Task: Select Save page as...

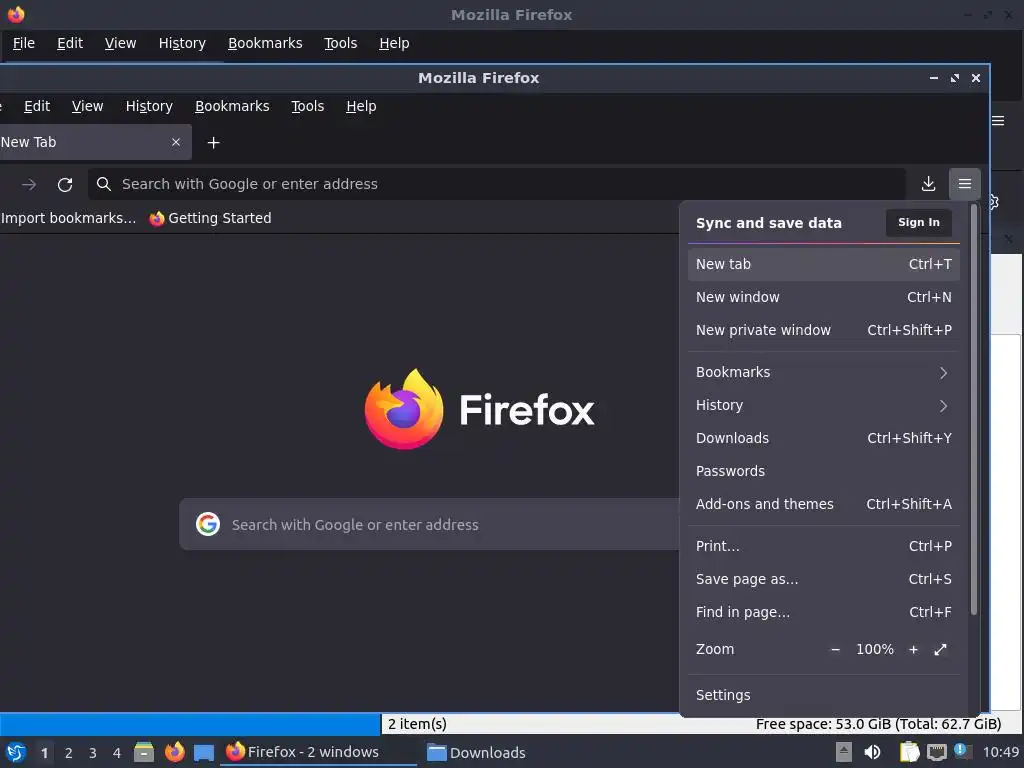Action: [x=824, y=579]
